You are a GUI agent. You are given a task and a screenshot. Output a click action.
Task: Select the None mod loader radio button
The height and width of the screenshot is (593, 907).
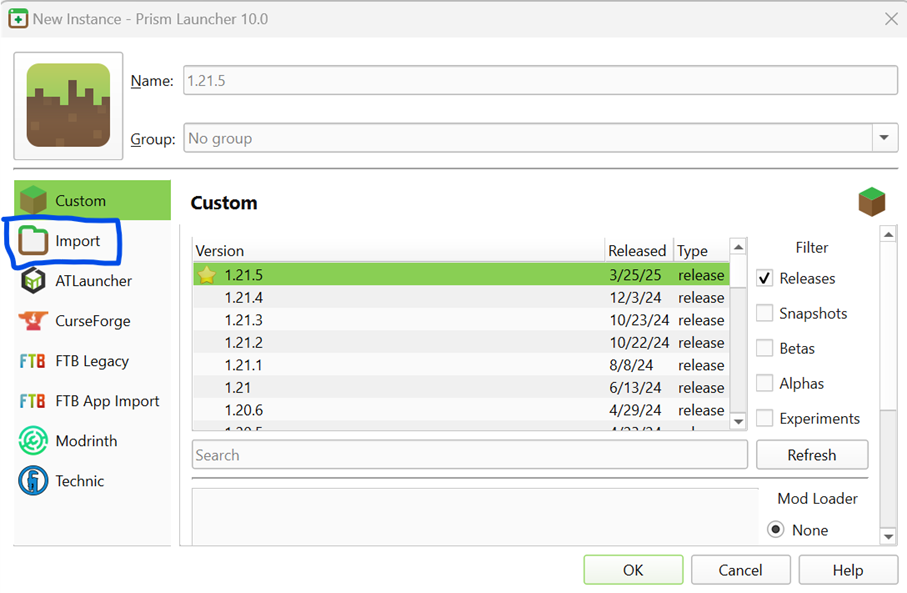(x=775, y=530)
